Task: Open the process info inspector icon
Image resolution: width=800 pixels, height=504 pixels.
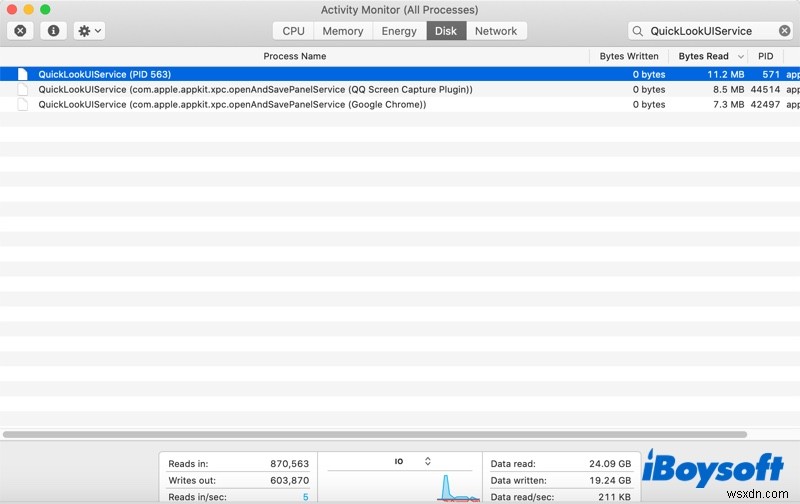Action: coord(53,31)
